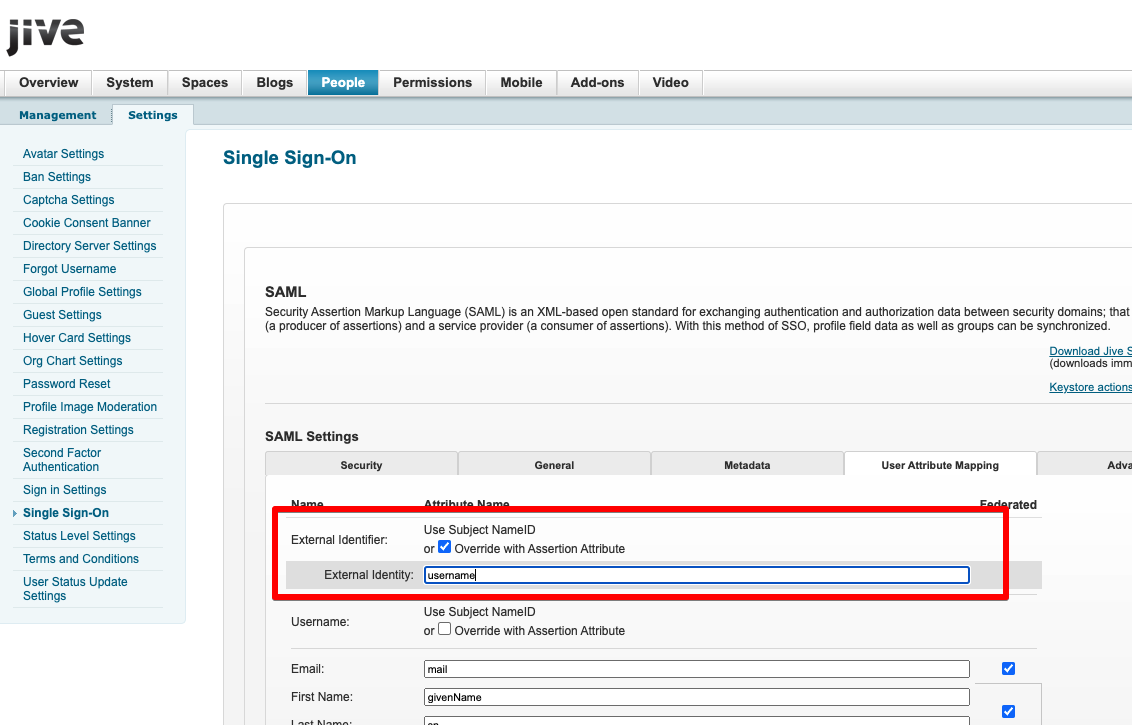1132x725 pixels.
Task: Open Status Level Settings
Action: click(x=79, y=537)
